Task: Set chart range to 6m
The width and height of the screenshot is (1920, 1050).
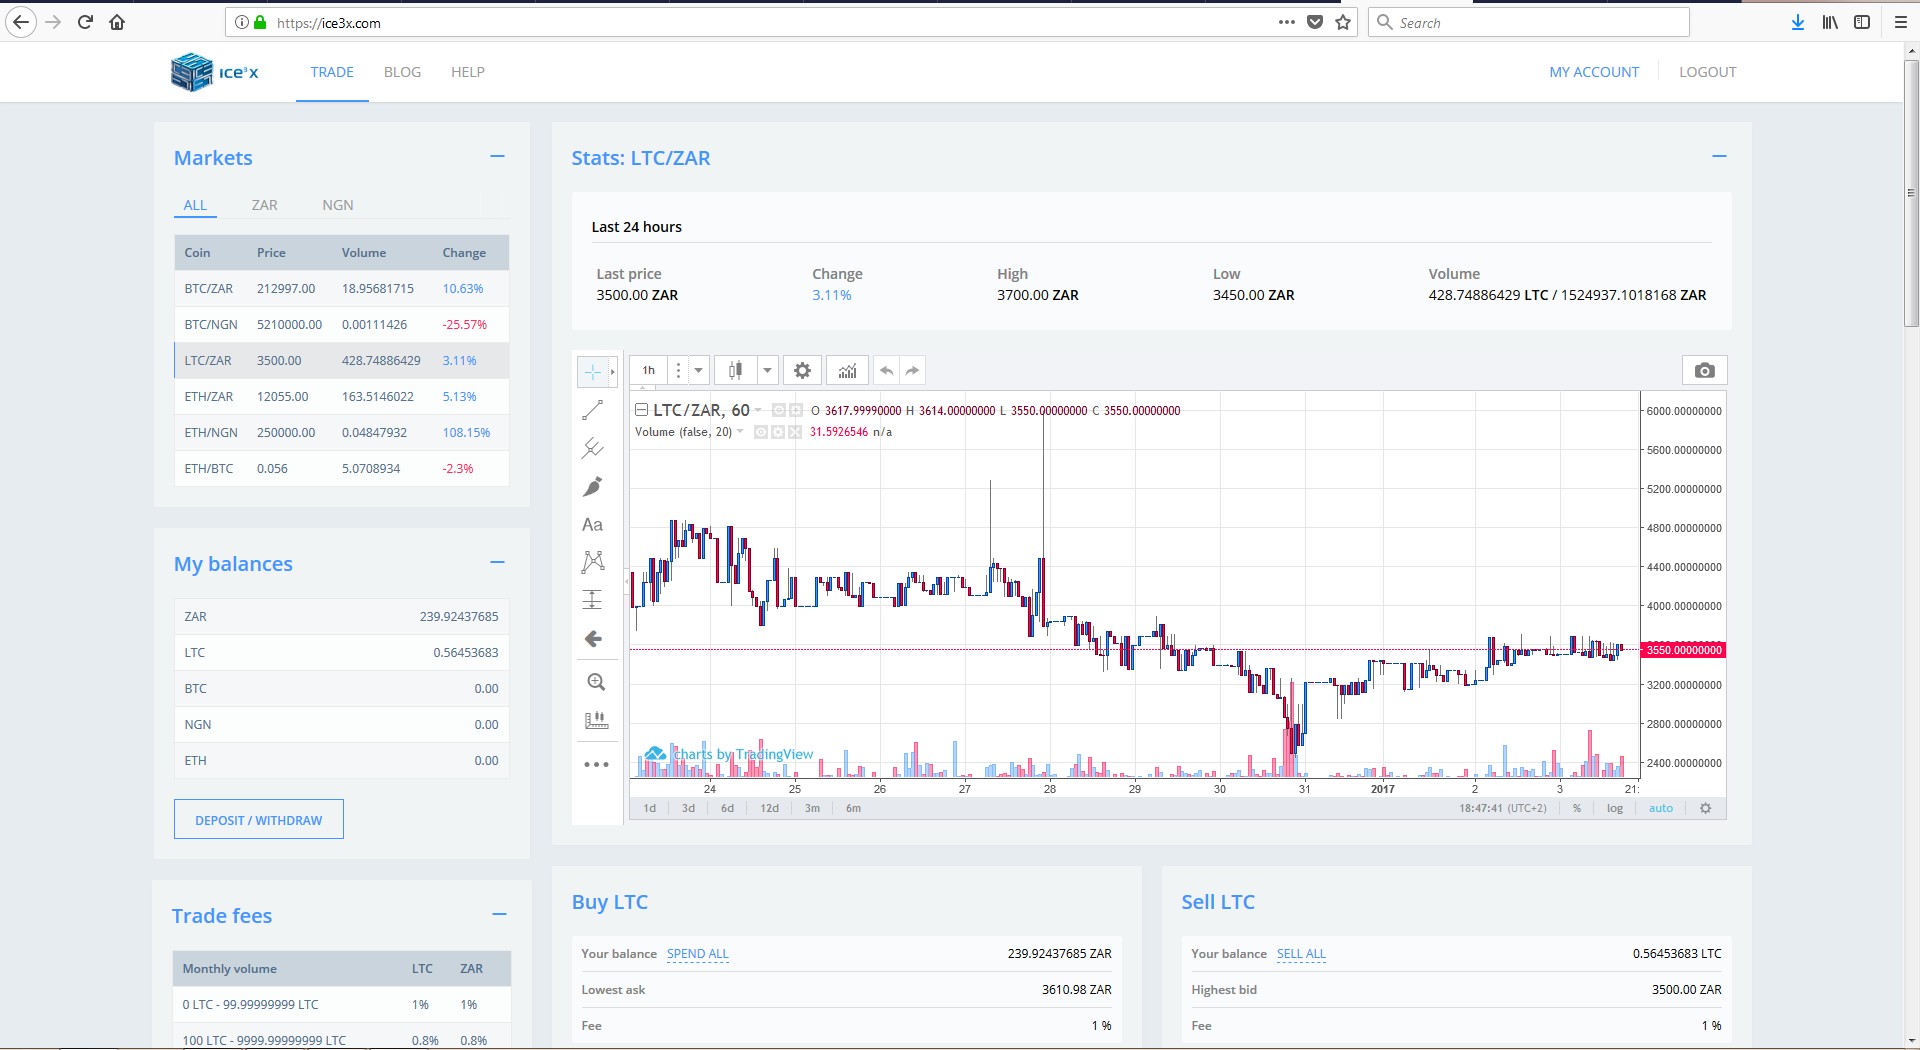Action: tap(853, 808)
